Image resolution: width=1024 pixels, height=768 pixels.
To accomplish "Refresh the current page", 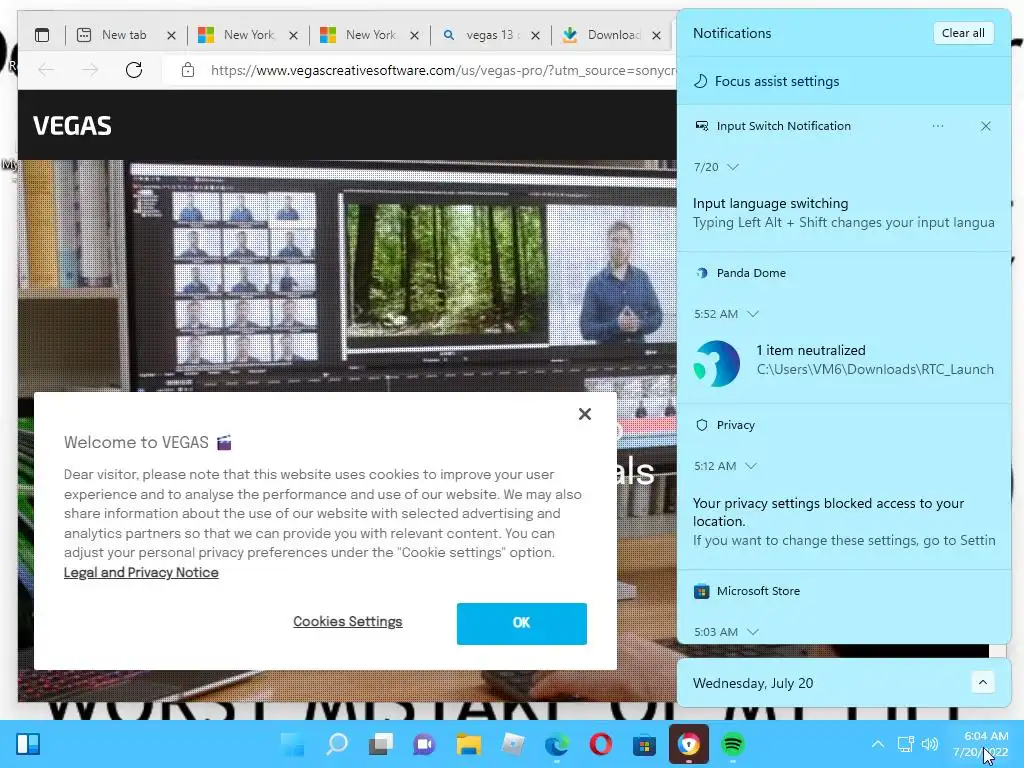I will 134,70.
